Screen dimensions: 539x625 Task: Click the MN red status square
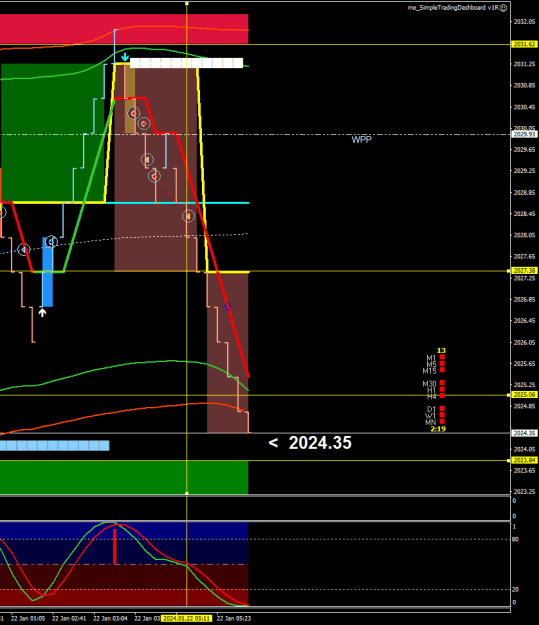point(442,421)
